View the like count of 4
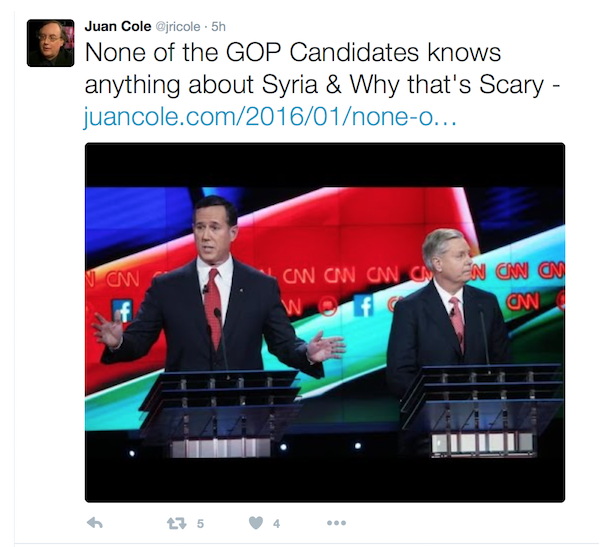The width and height of the screenshot is (600, 547). pos(276,523)
